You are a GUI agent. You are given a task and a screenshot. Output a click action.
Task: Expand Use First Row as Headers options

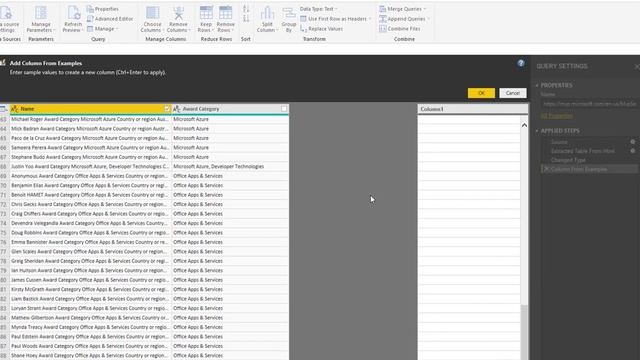pos(370,19)
